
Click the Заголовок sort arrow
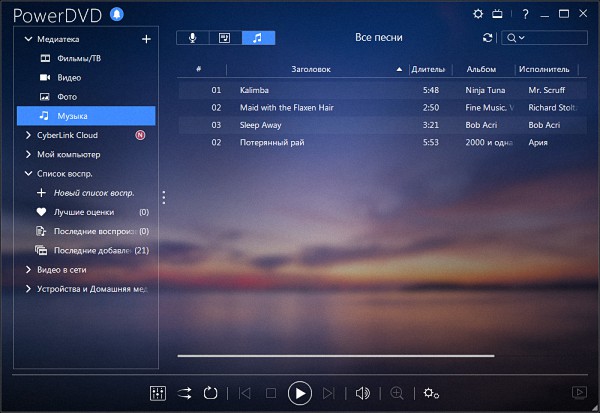399,69
